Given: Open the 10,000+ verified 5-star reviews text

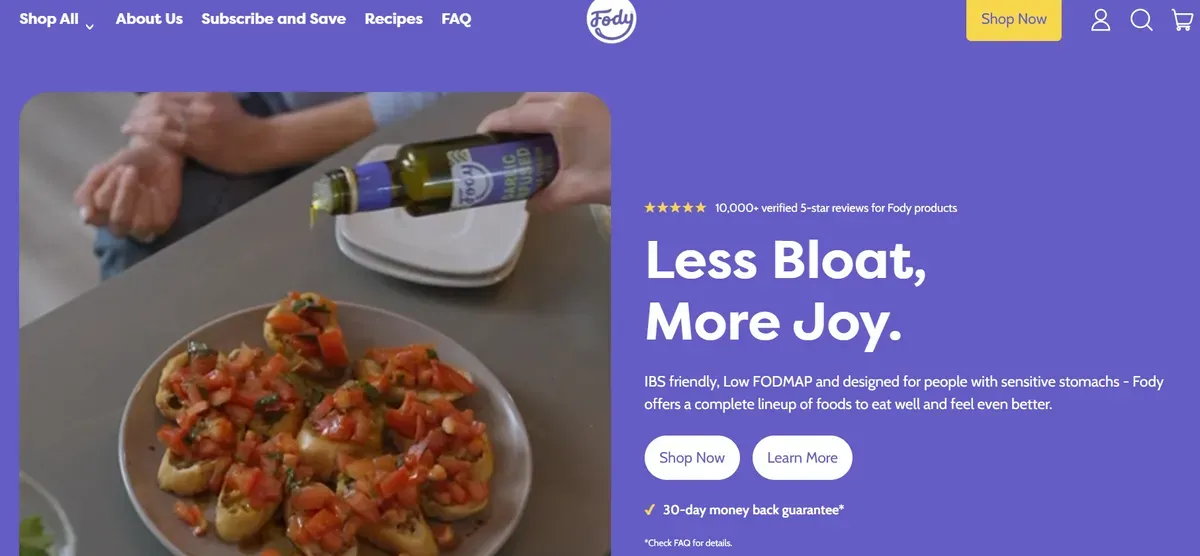Looking at the screenshot, I should [x=836, y=208].
